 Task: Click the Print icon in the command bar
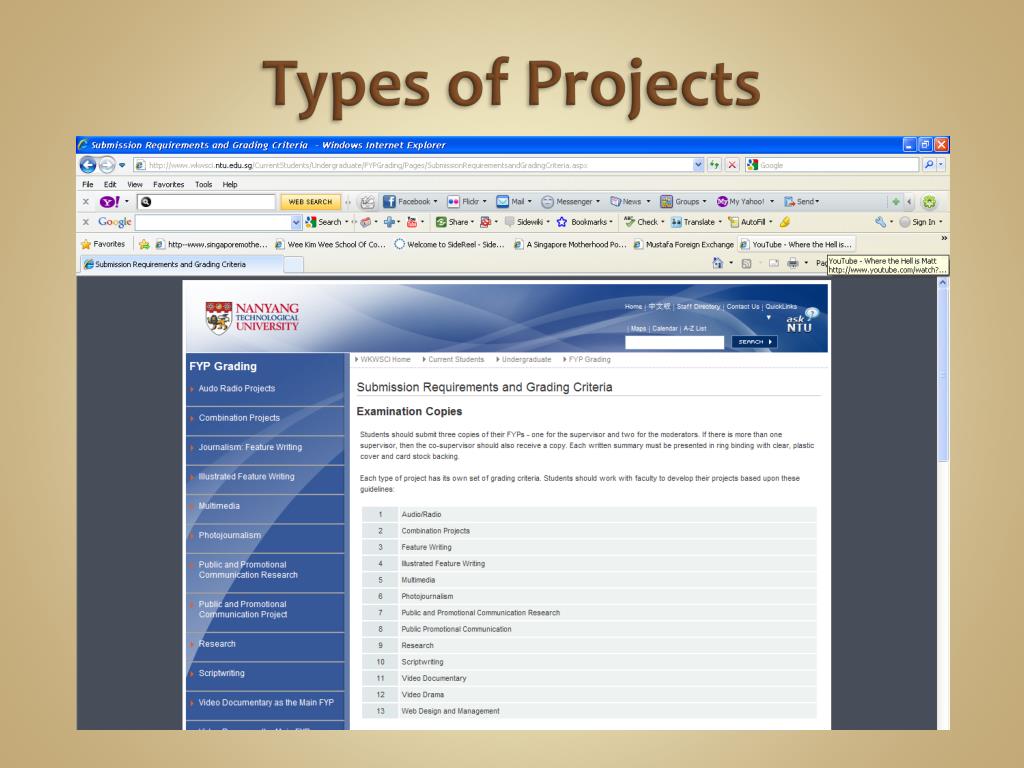(x=793, y=263)
